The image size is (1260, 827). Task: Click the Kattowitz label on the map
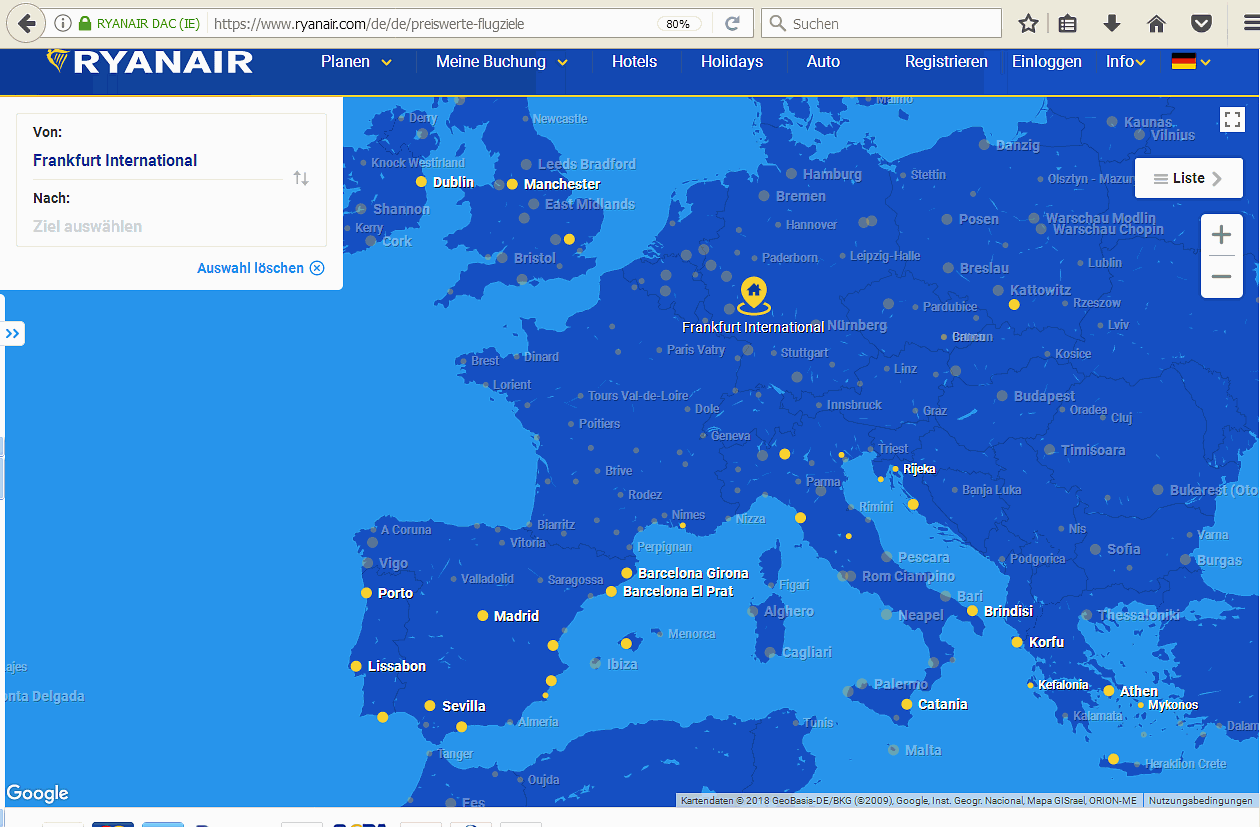pyautogui.click(x=1040, y=290)
